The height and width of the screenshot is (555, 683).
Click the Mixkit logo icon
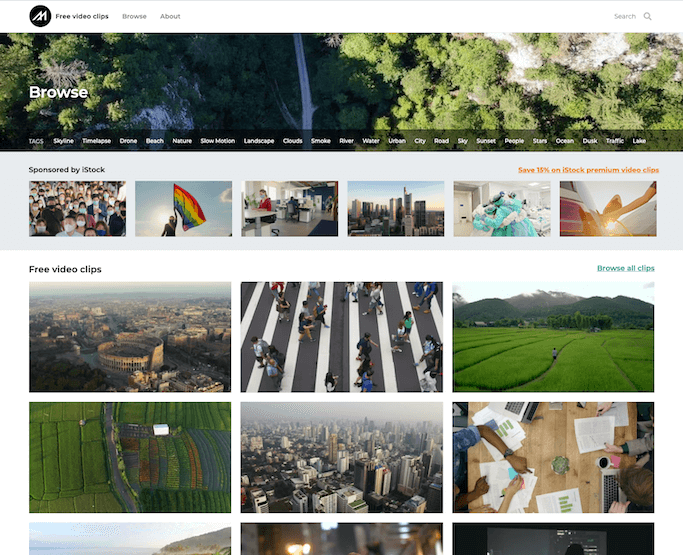[40, 16]
